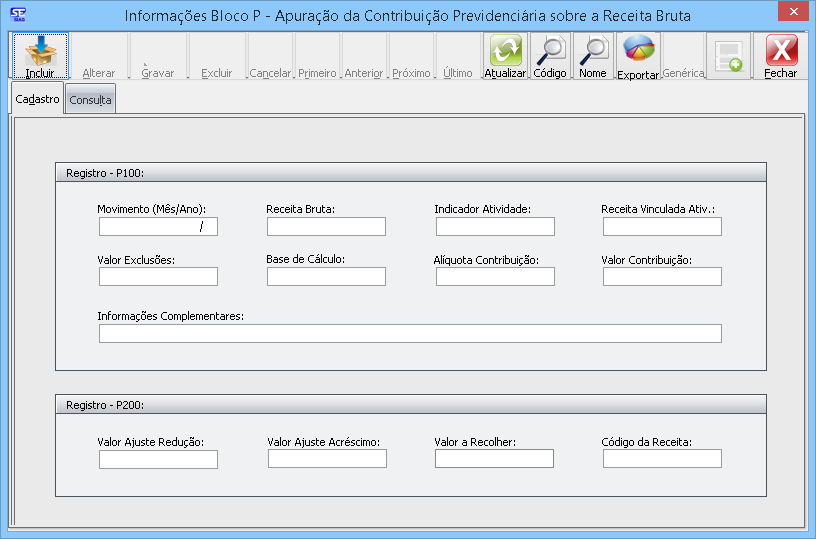Click the database add icon in toolbar
The height and width of the screenshot is (539, 816).
[730, 56]
